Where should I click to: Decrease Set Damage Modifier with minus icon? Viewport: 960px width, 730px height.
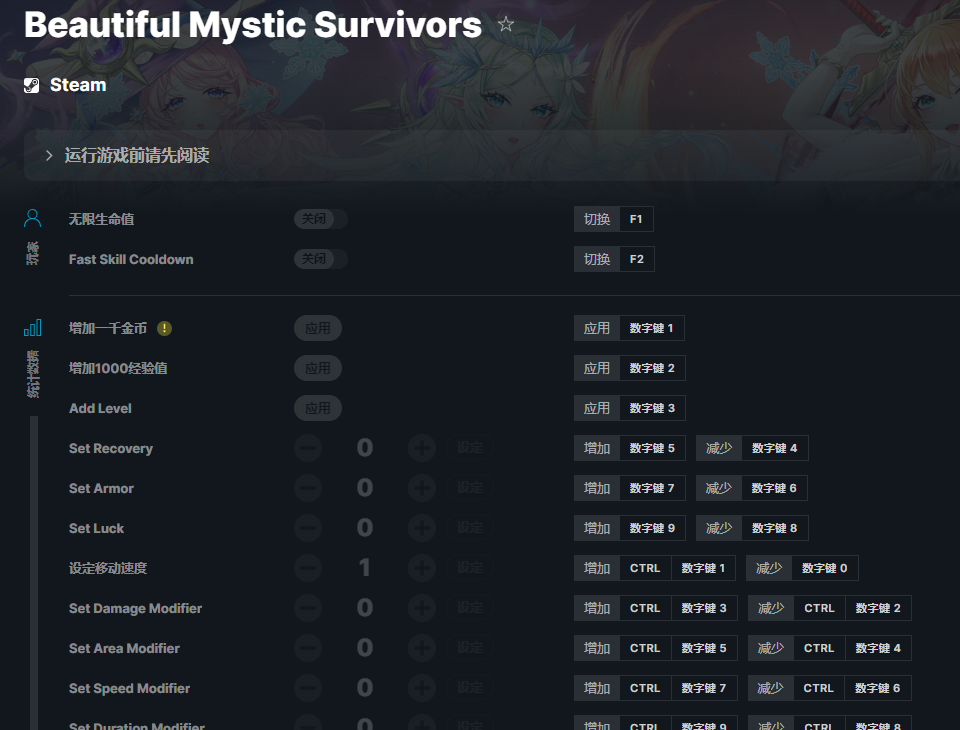tap(308, 608)
